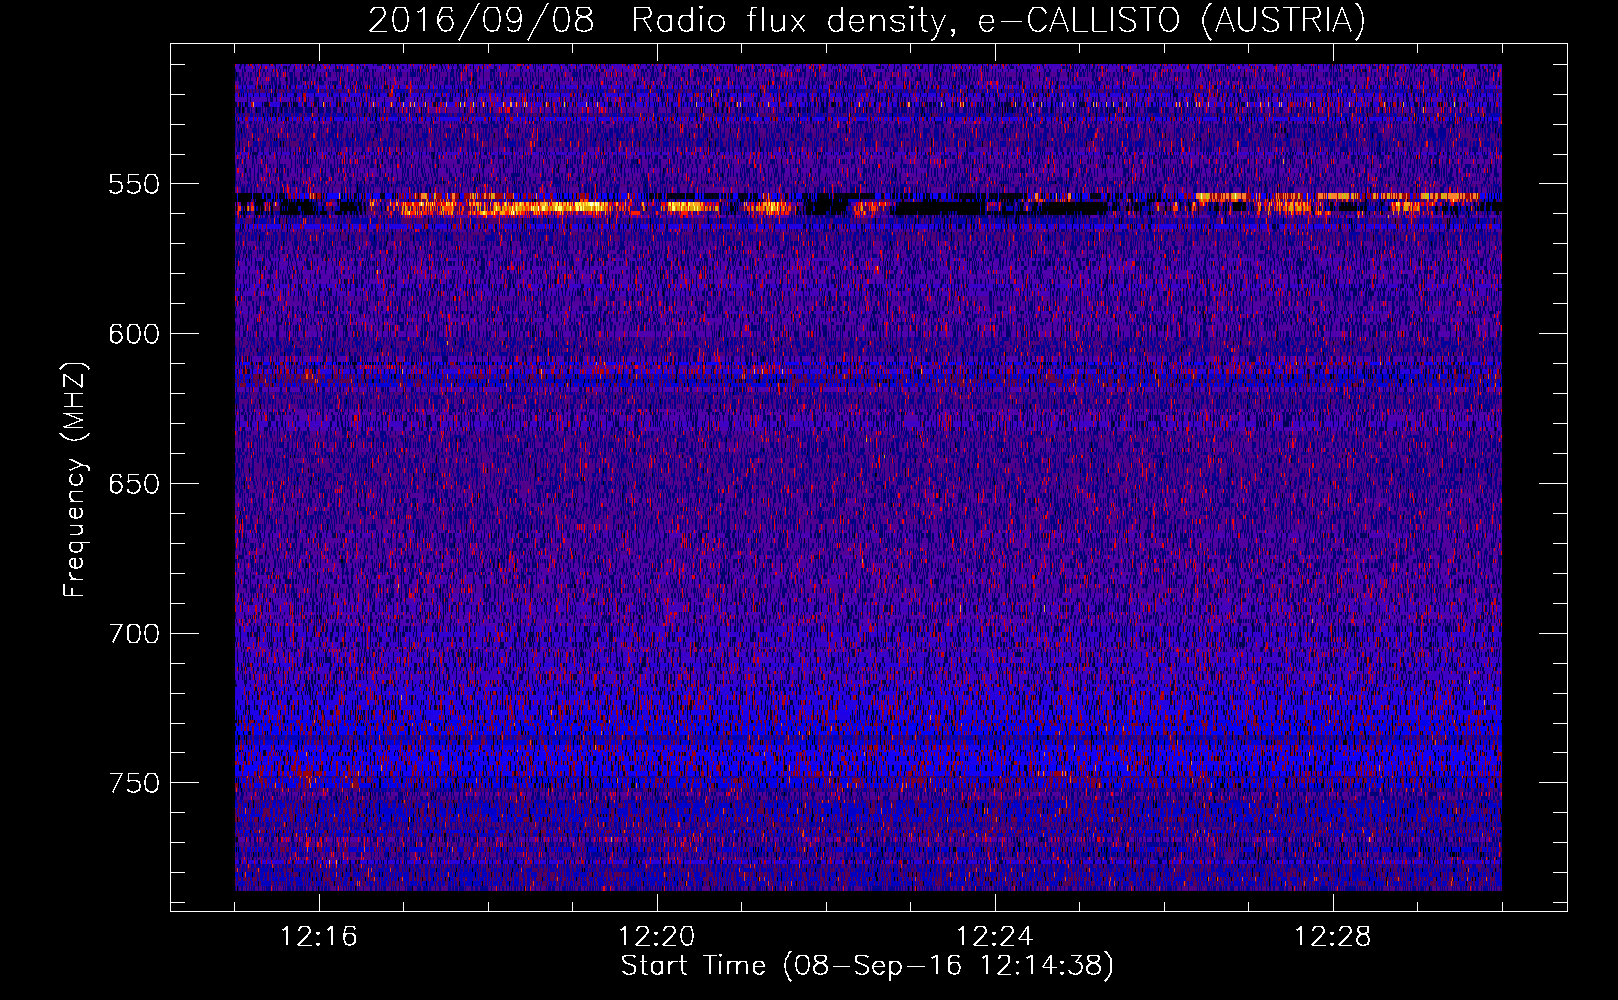1618x1000 pixels.
Task: Click the plot title "2016/09/08 Radio flux density, e-CALLISTO (AUSTRIA)"
Action: tap(867, 20)
